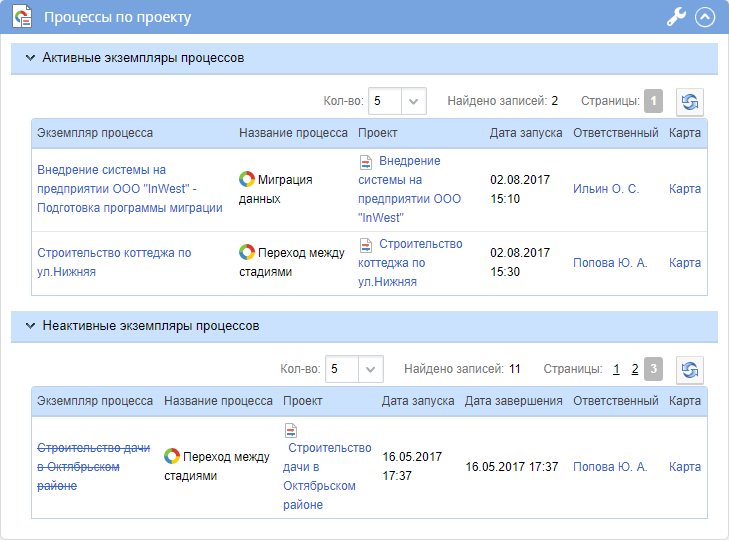729x540 pixels.
Task: Open responsible person "Попова Ю. А." in inactive table
Action: (609, 467)
